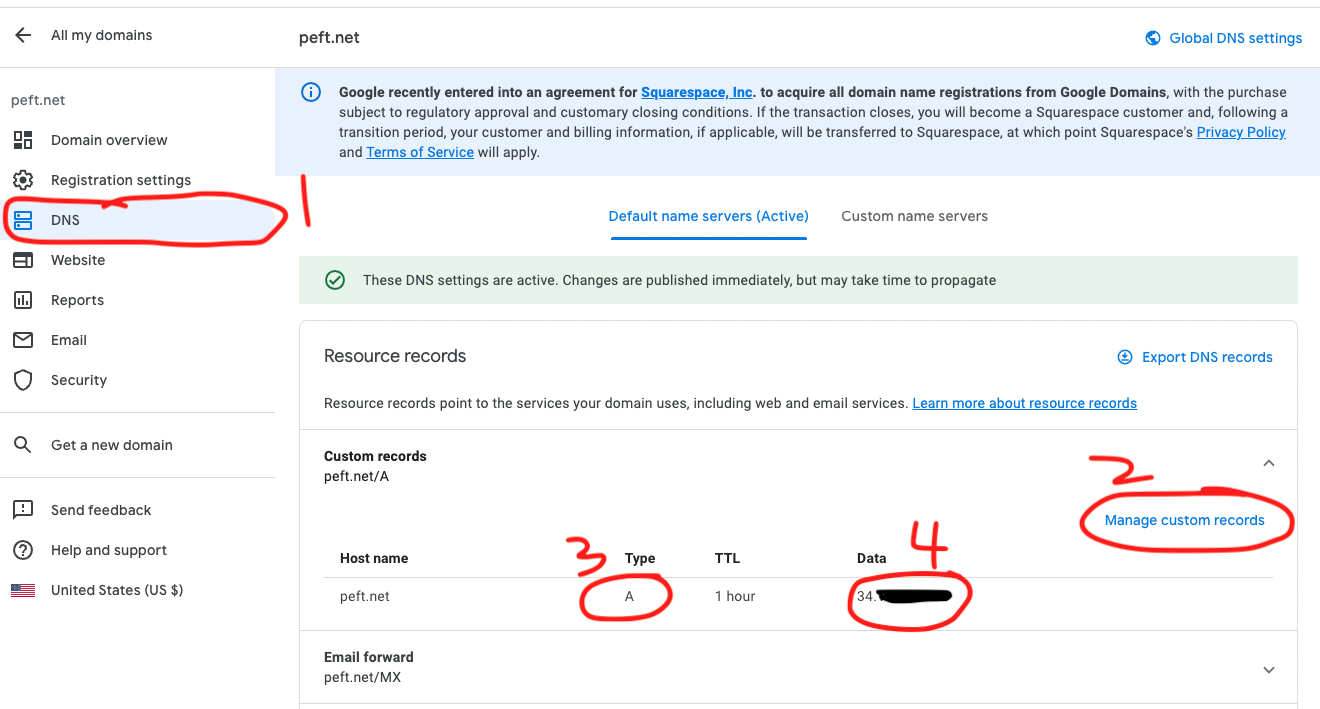
Task: Select the Default name servers (Active) tab
Action: [708, 216]
